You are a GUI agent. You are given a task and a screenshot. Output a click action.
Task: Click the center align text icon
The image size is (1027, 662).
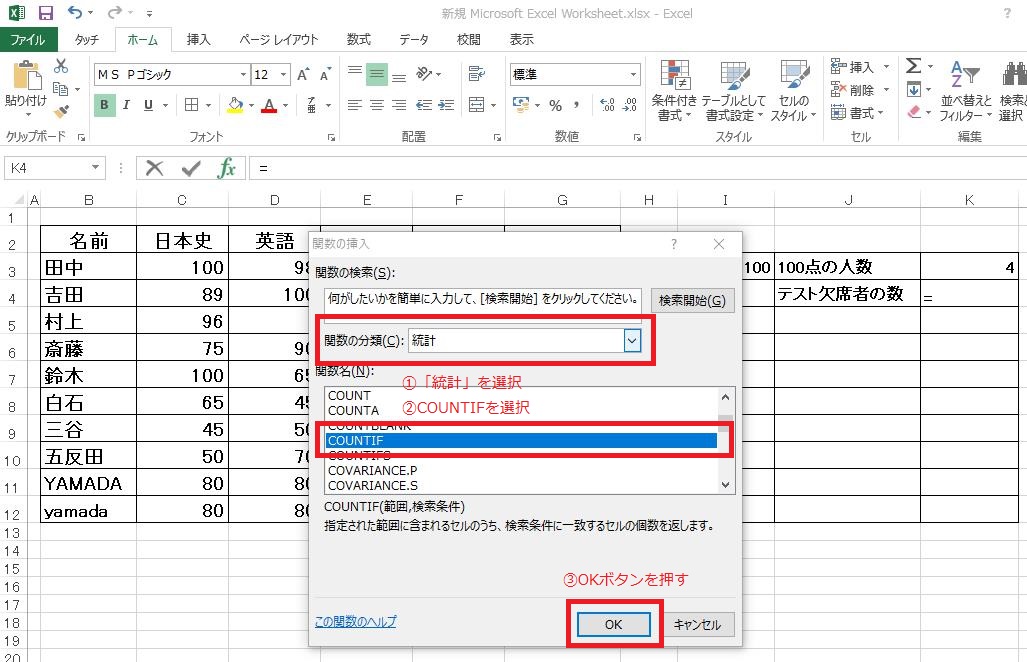coord(377,105)
